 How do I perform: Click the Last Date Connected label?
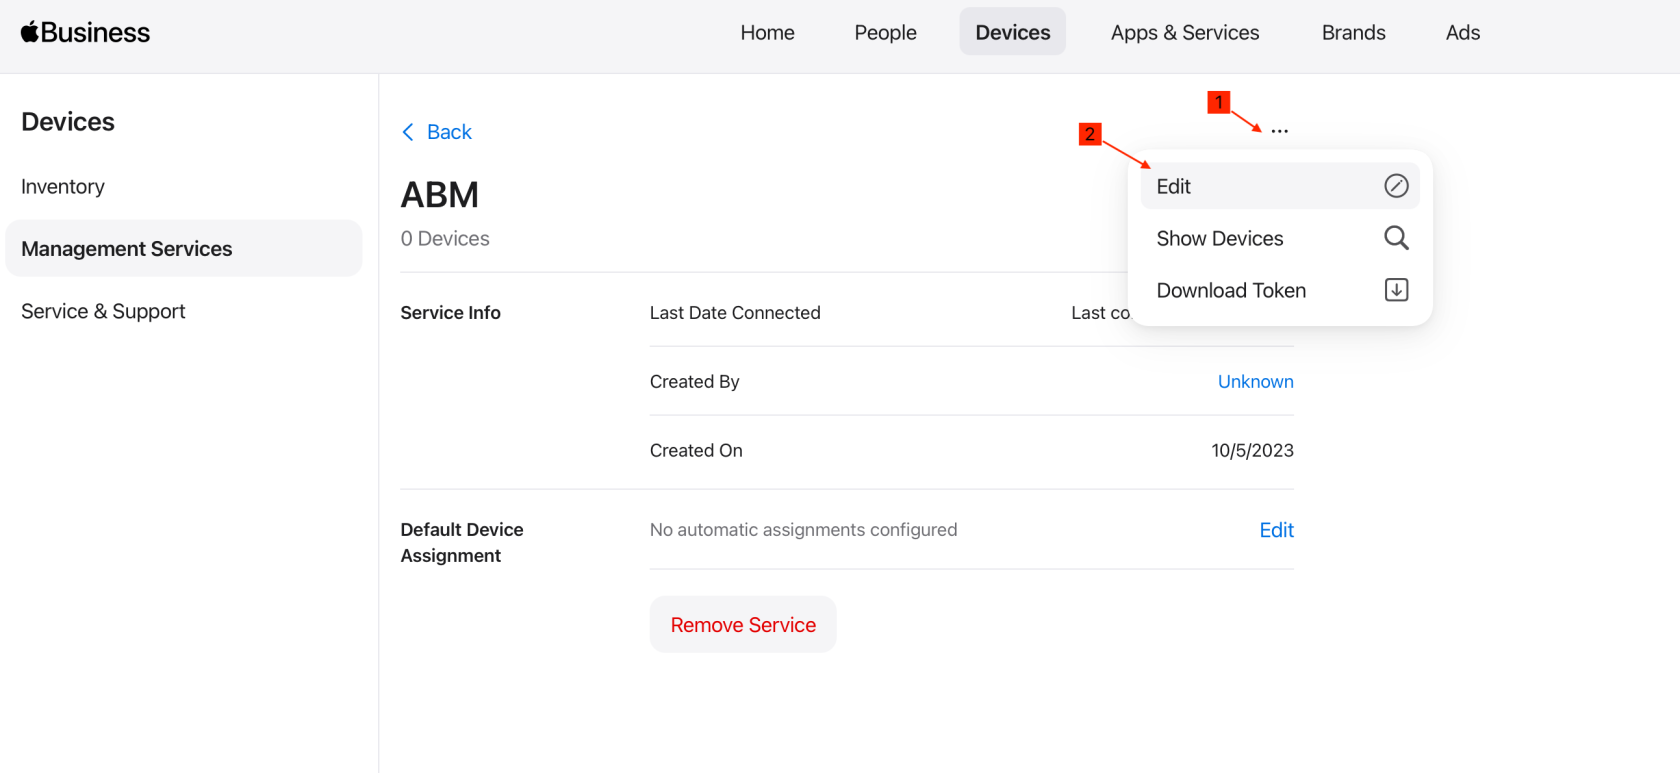click(735, 313)
